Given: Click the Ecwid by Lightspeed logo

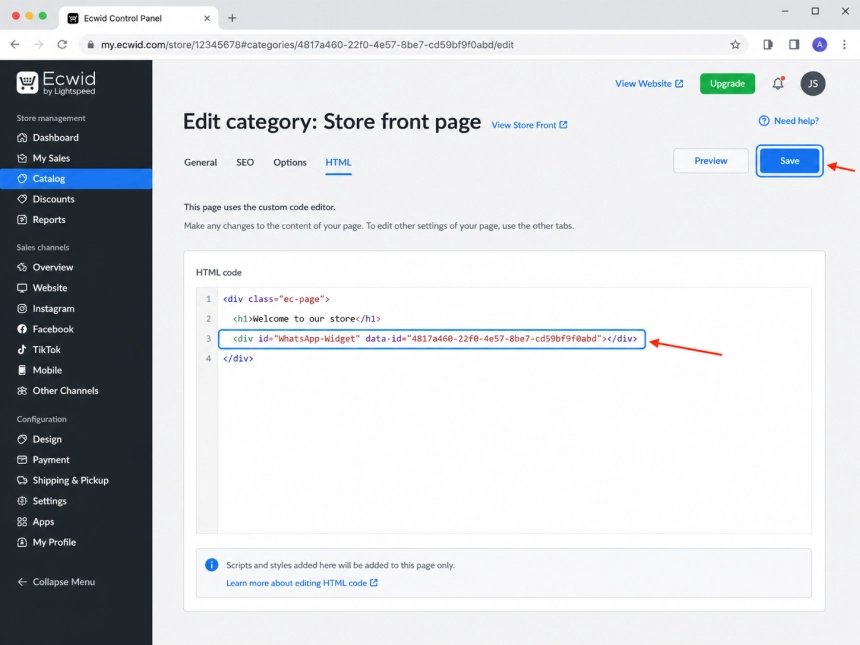Looking at the screenshot, I should click(x=56, y=83).
